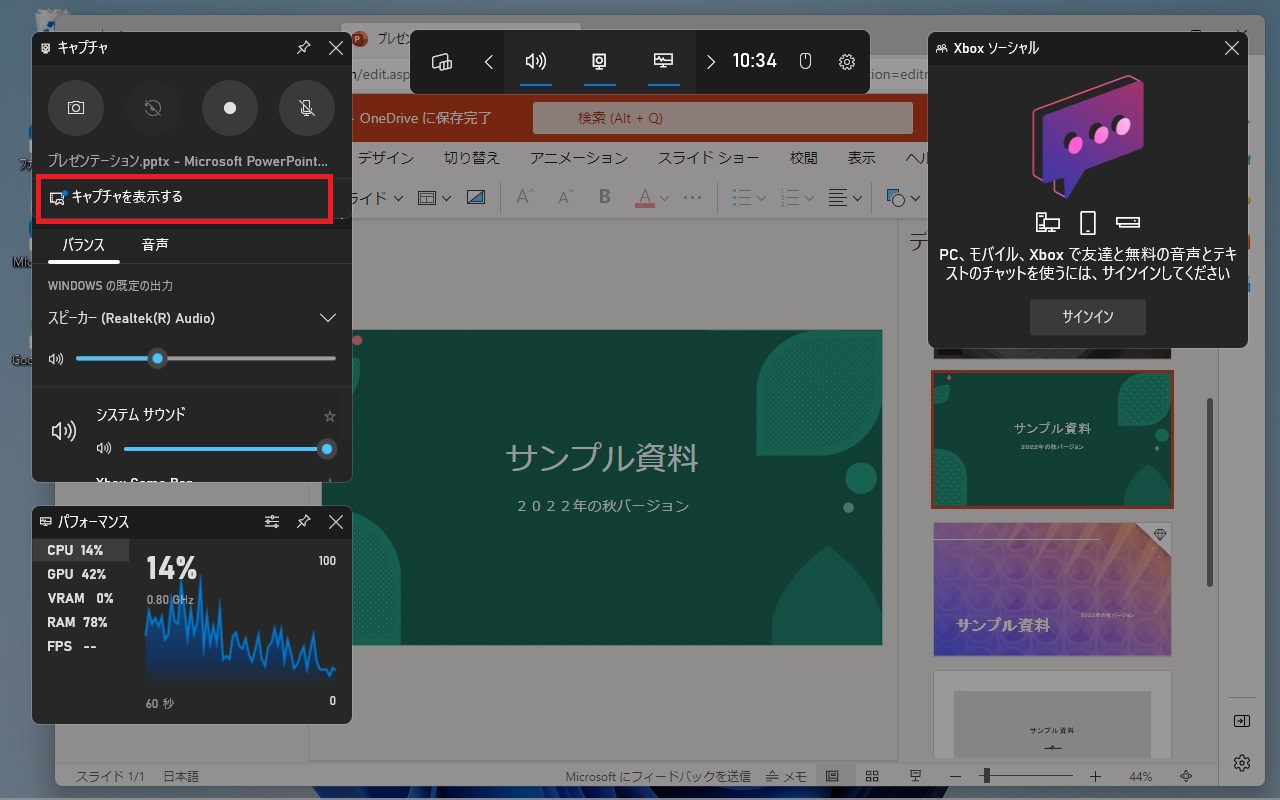This screenshot has height=800, width=1280.
Task: Open Game Bar settings gear
Action: 847,62
